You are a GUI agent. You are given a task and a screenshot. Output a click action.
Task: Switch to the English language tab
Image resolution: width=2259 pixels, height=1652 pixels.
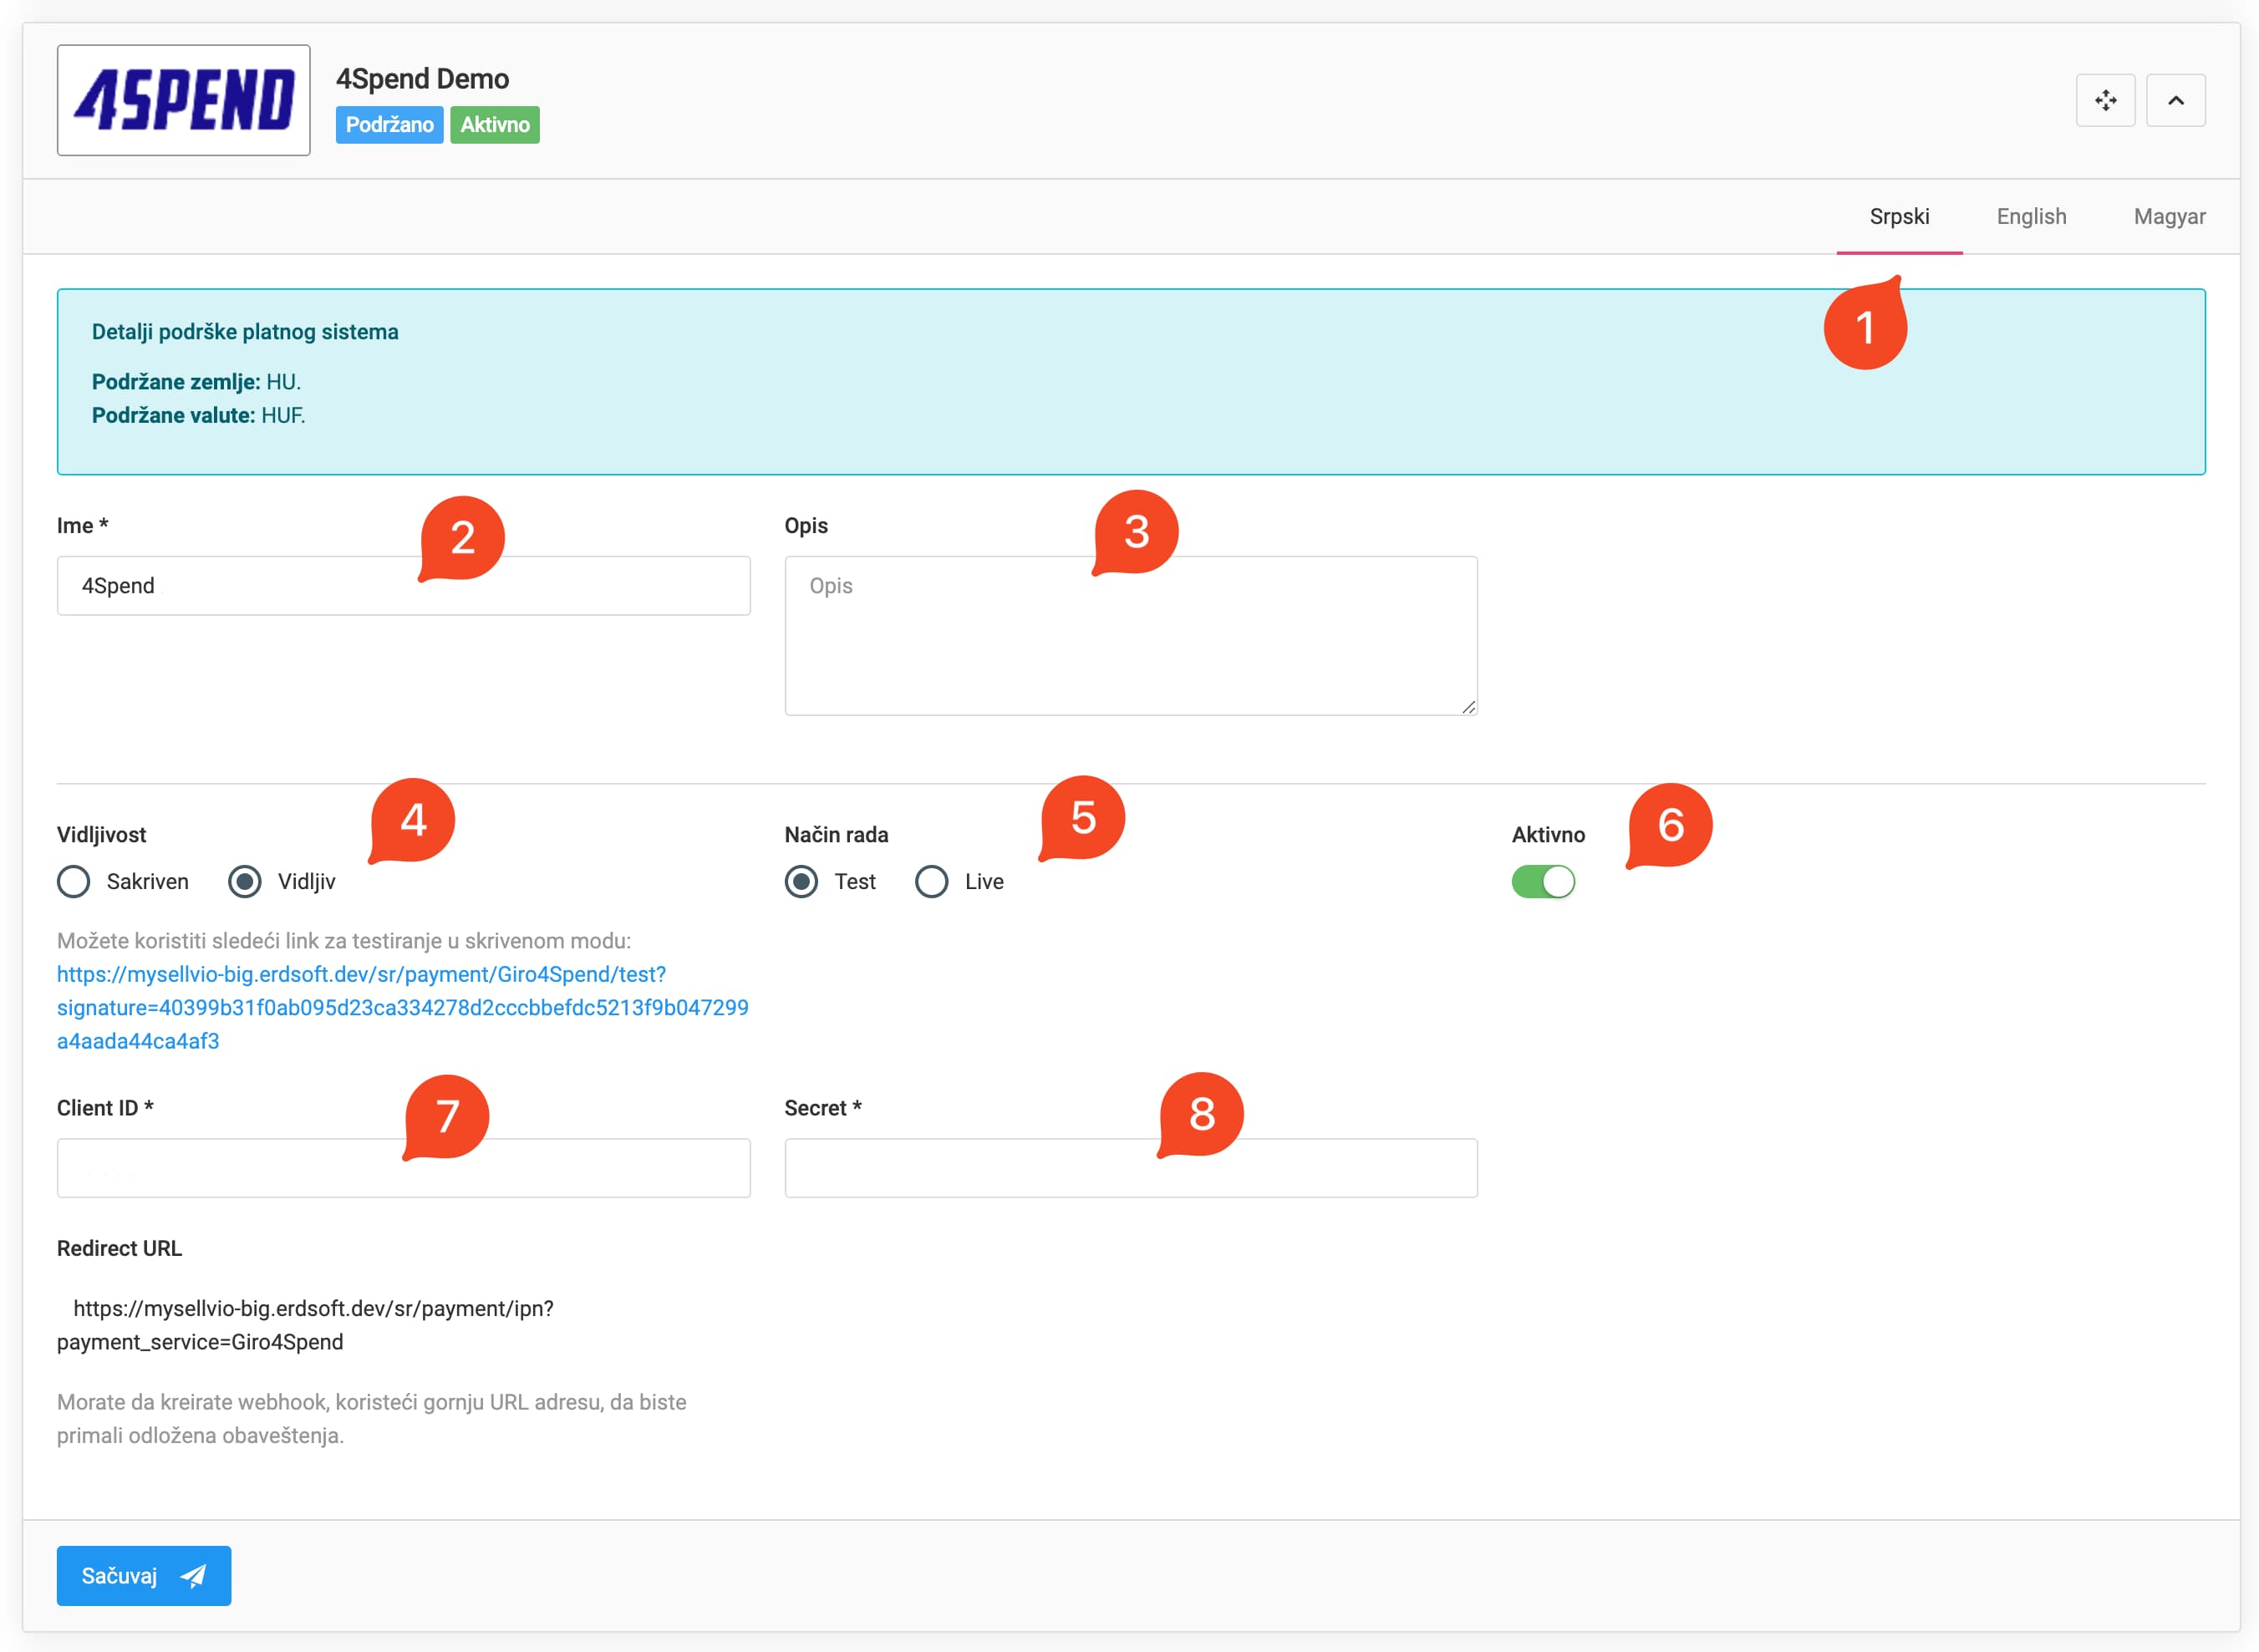coord(2030,217)
